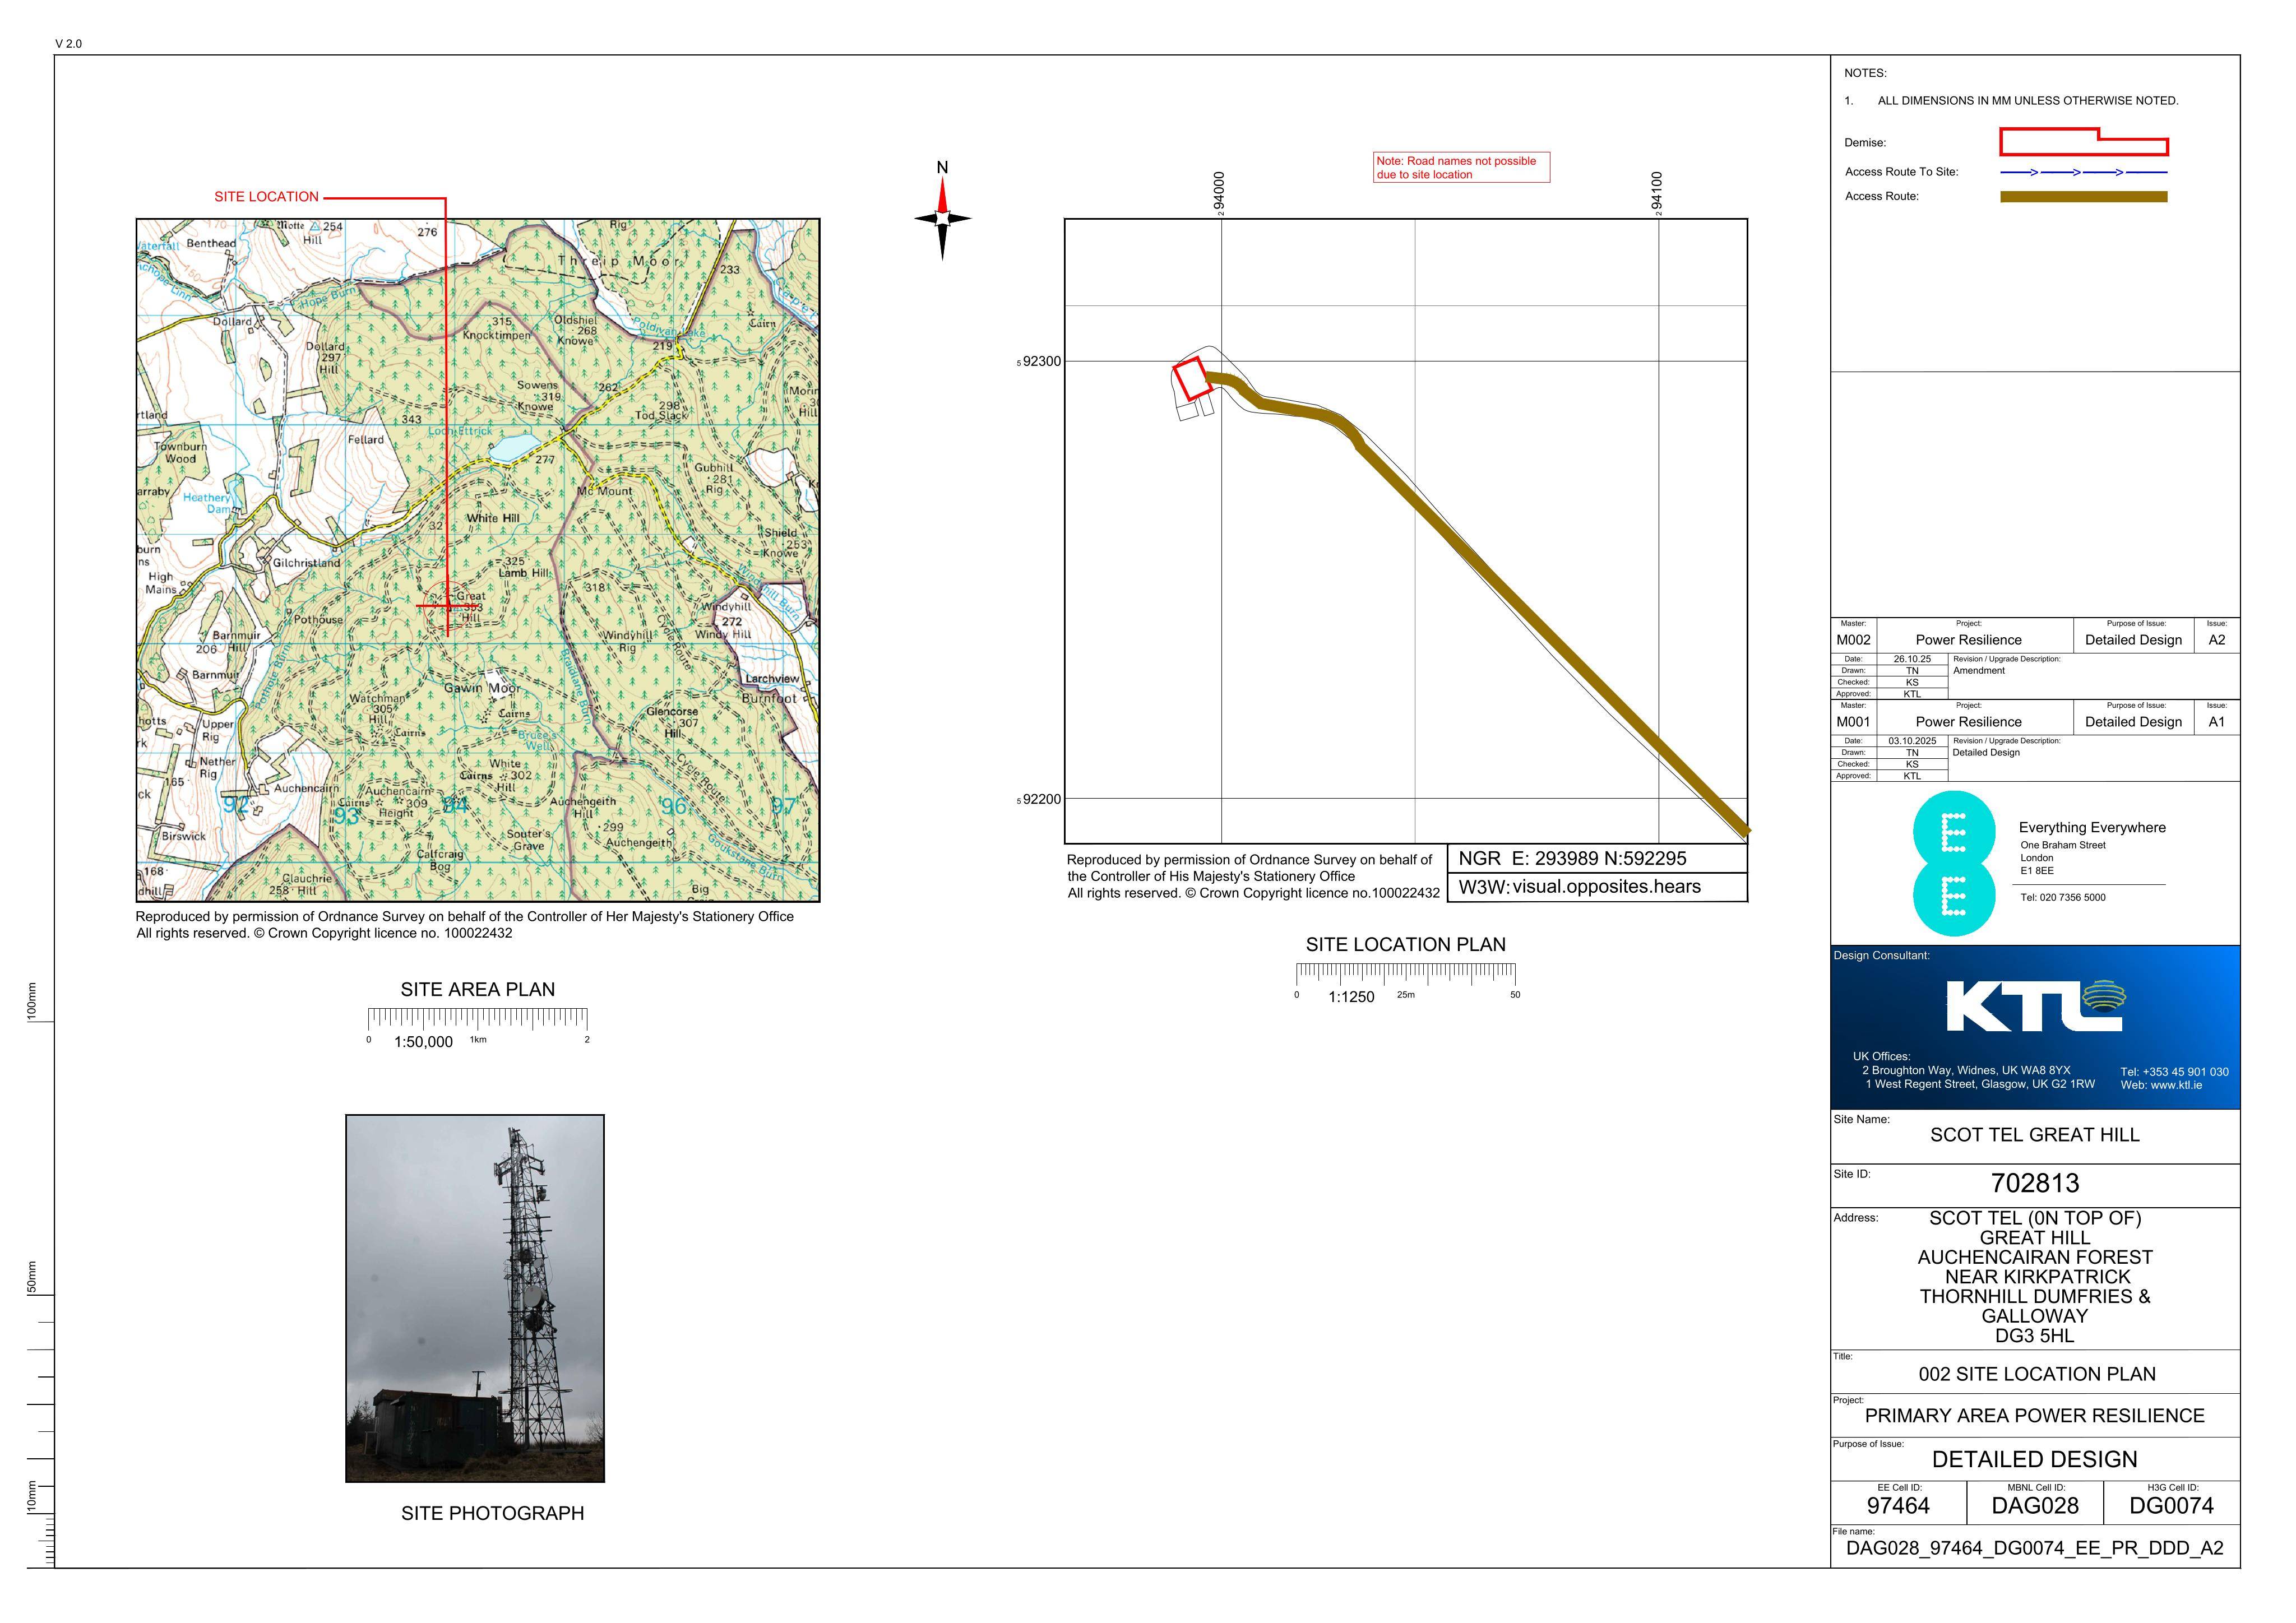Screen dimensions: 2296x1623
Task: Click the revision date '03.10.2025'
Action: point(1912,742)
